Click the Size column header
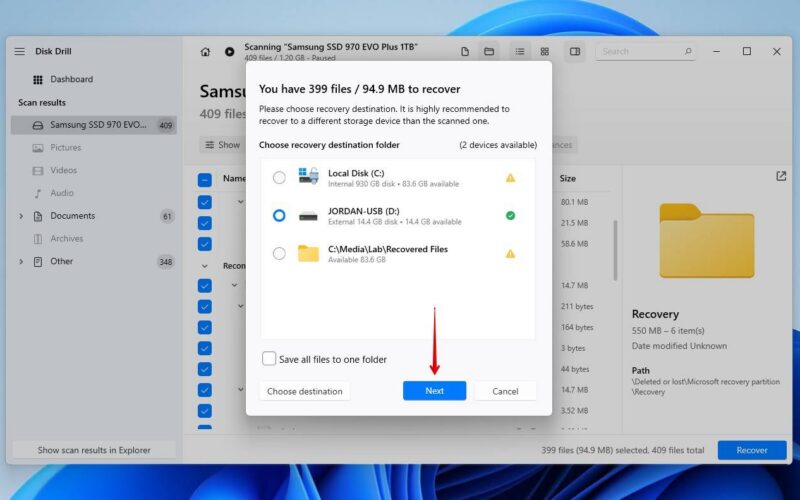 click(567, 179)
